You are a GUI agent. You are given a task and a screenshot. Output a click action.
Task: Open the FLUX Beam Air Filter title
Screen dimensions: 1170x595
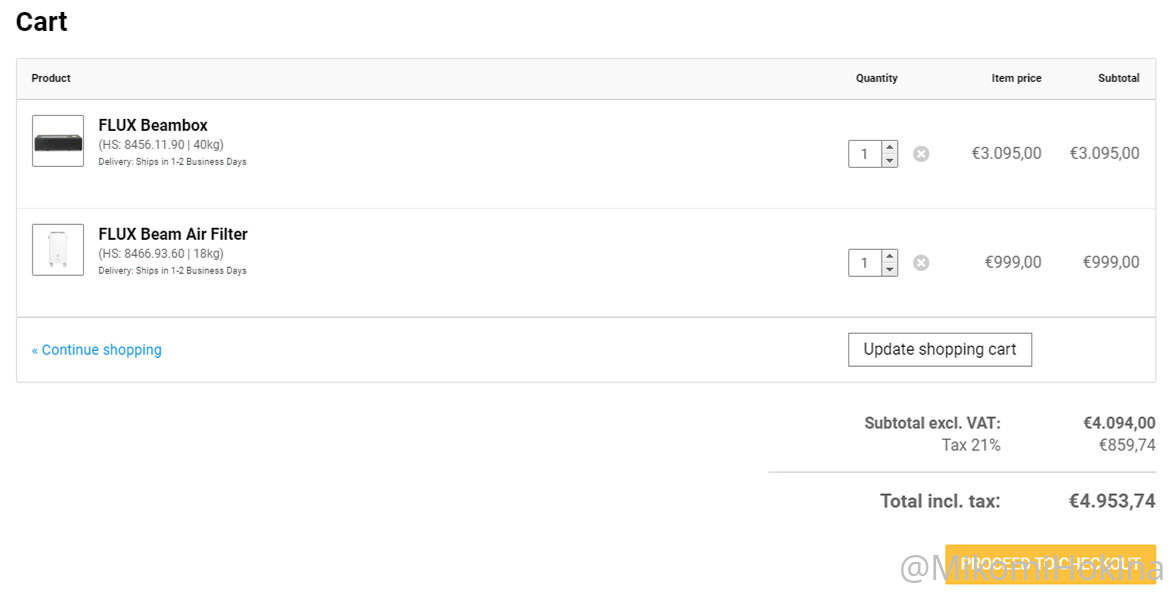(x=173, y=234)
